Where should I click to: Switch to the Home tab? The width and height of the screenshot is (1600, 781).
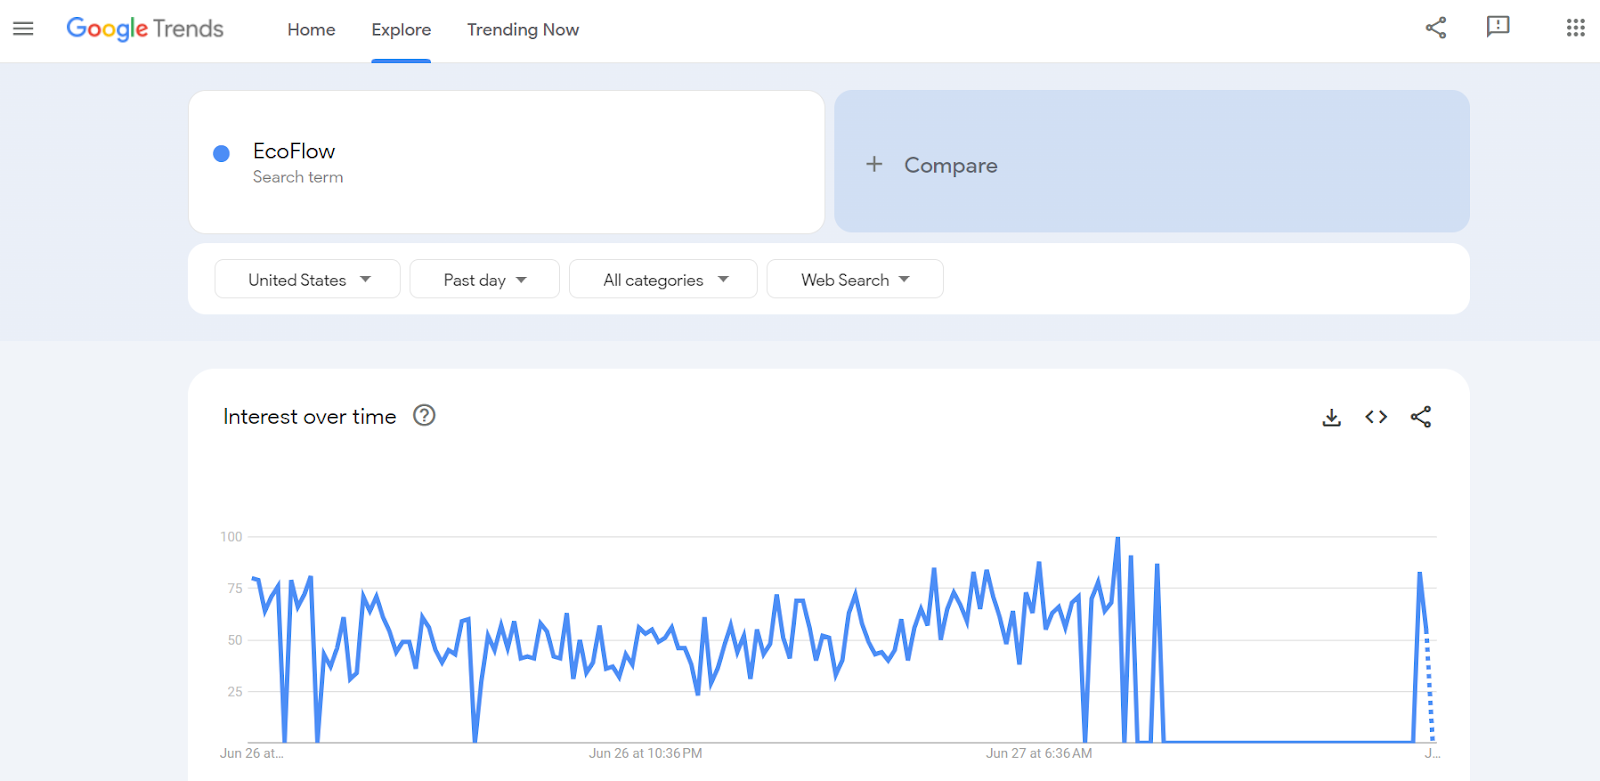coord(311,30)
